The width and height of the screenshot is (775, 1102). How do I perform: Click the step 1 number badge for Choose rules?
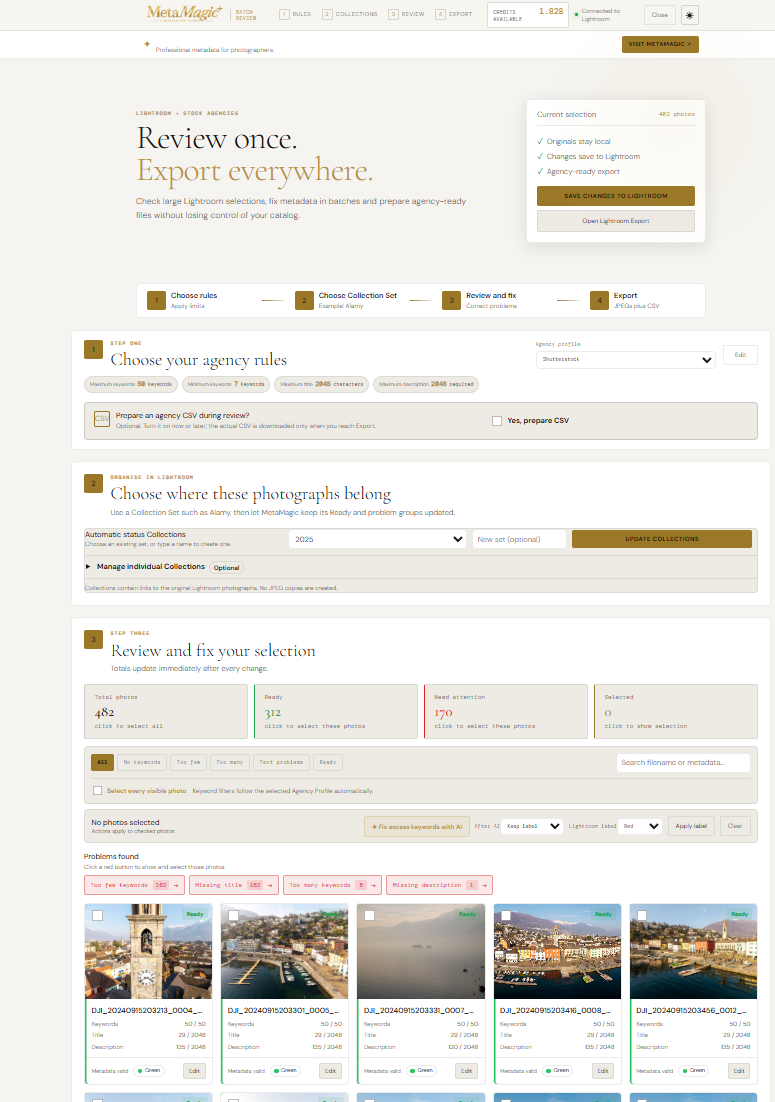click(x=156, y=300)
